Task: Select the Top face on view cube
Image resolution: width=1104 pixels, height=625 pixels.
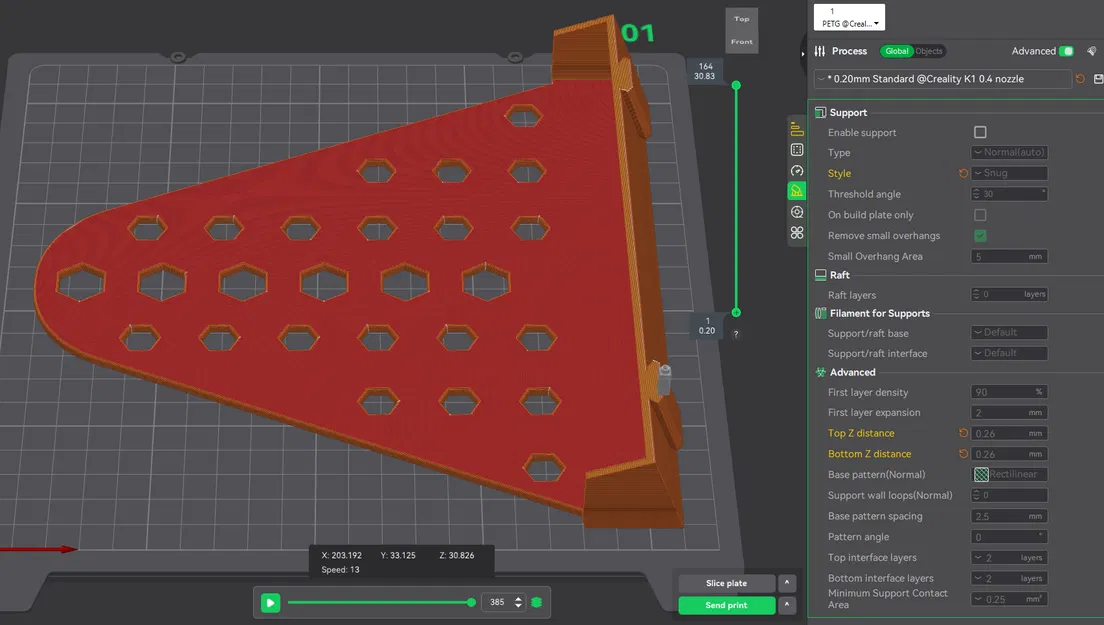Action: tap(741, 19)
